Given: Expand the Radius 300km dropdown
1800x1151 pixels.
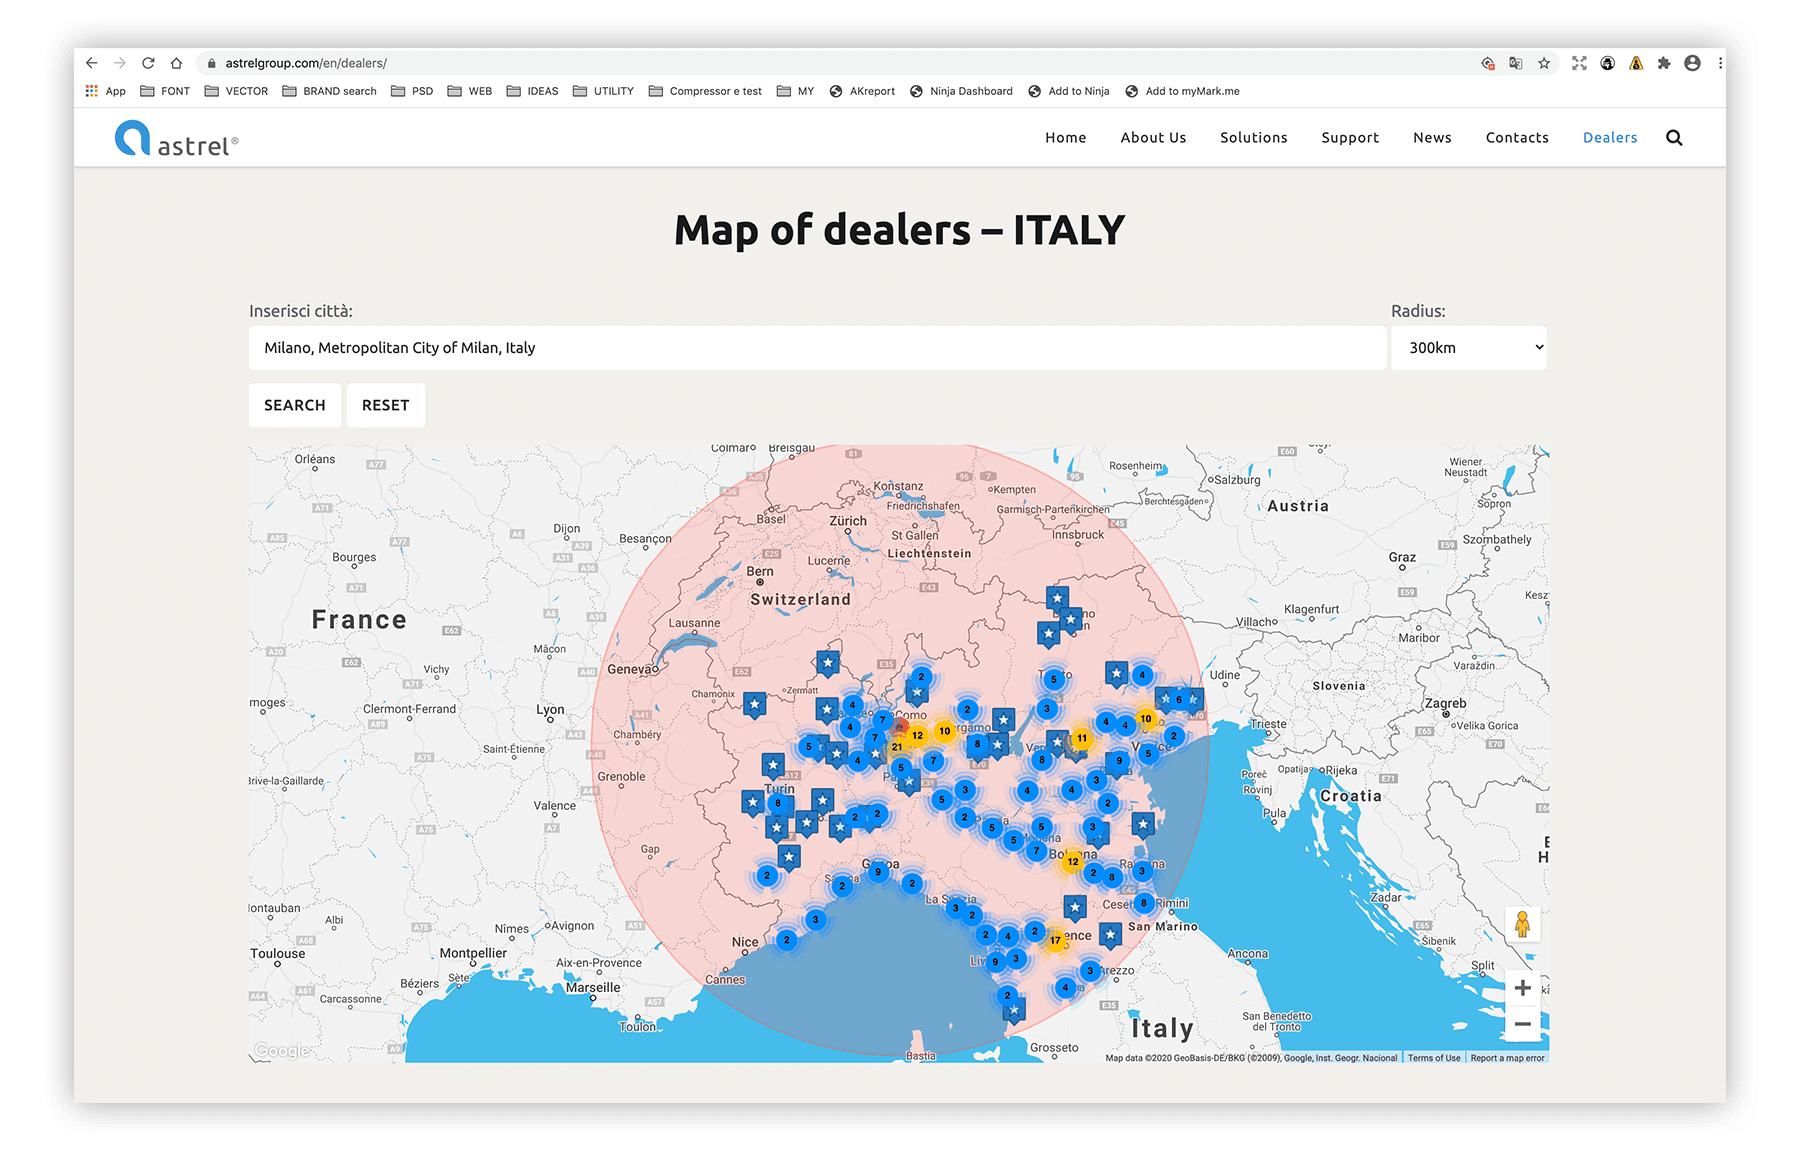Looking at the screenshot, I should coord(1469,347).
